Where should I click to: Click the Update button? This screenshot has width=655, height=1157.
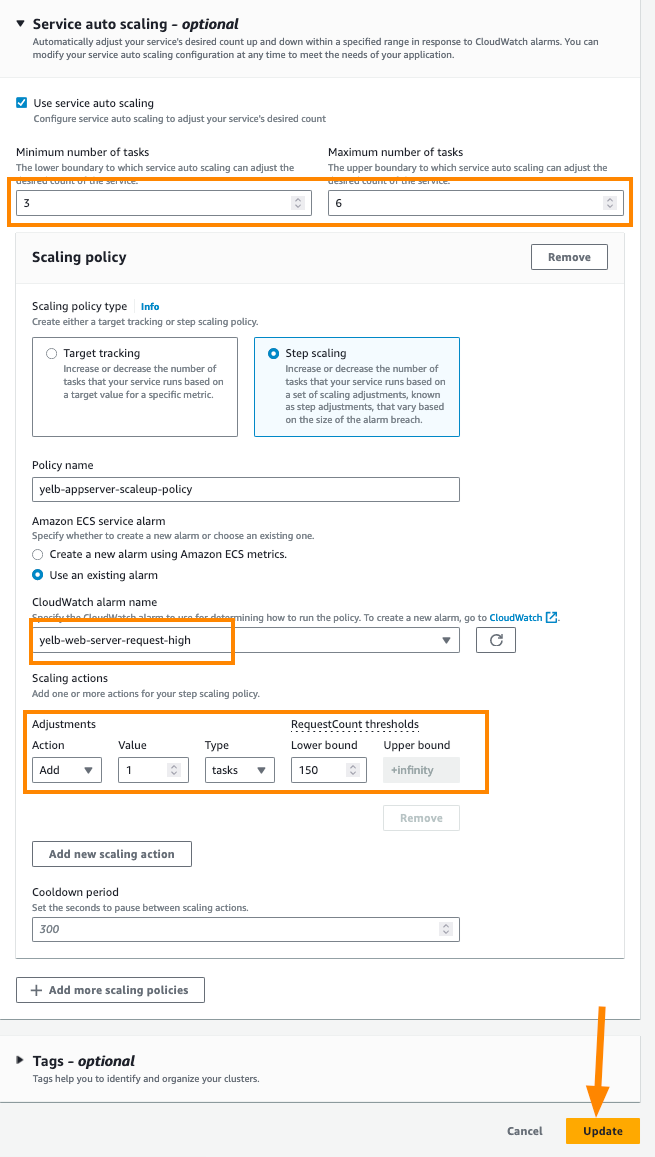click(x=603, y=1130)
